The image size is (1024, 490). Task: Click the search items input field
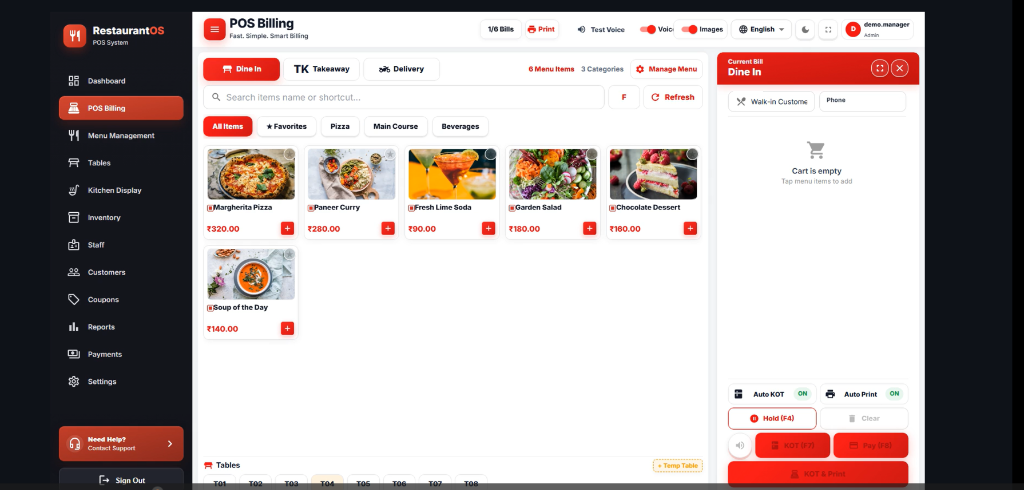[x=404, y=97]
